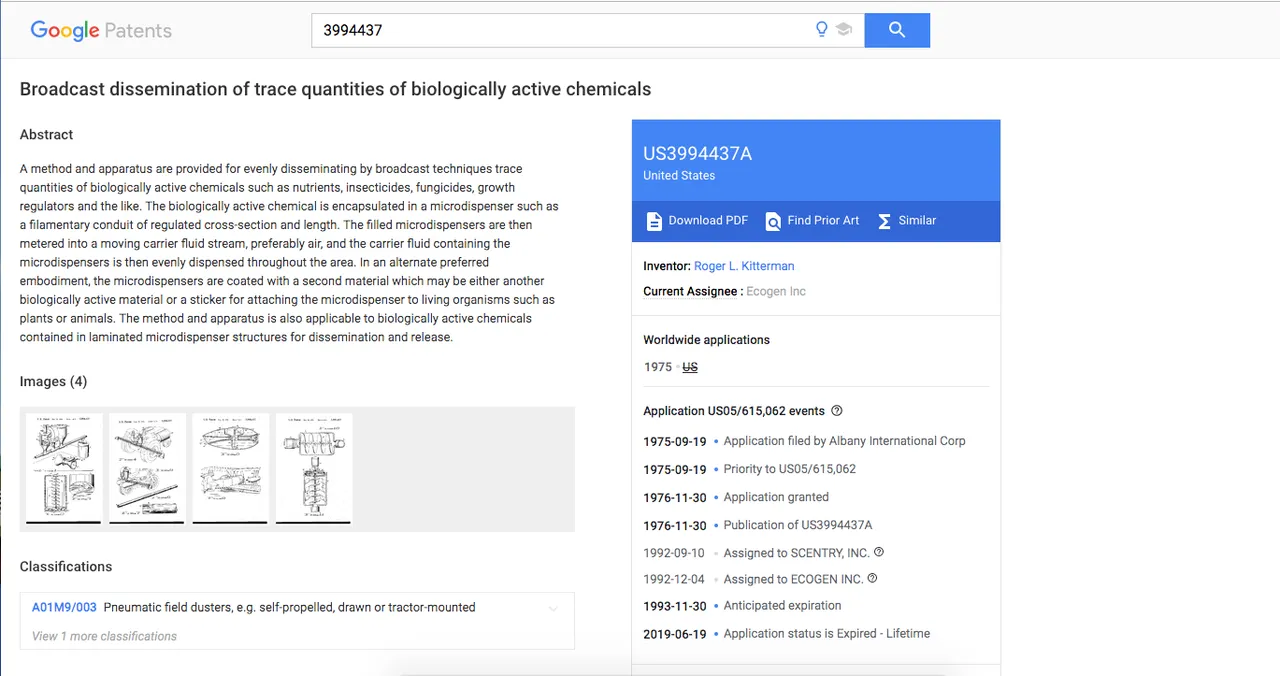1280x676 pixels.
Task: Download PDF of the patent
Action: pyautogui.click(x=697, y=221)
